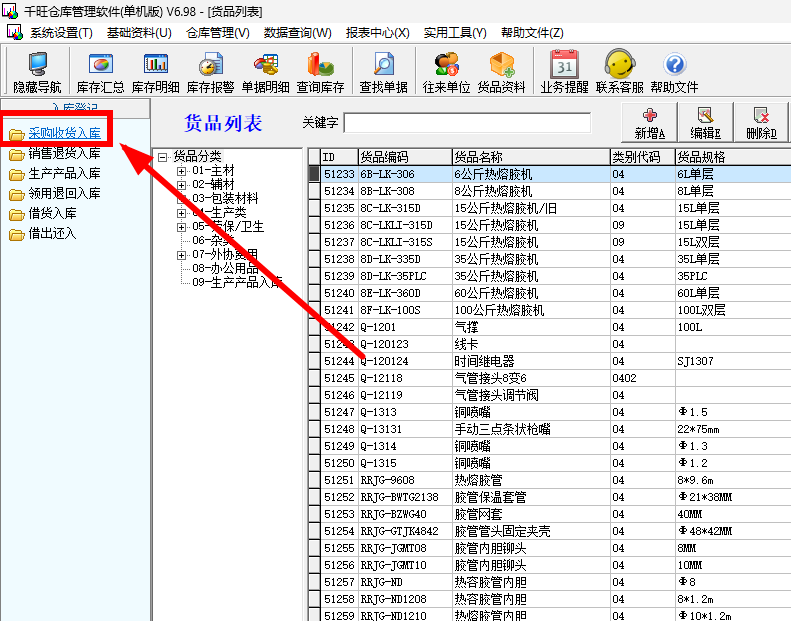Select the 09-生产产品入库 tree category
Viewport: 791px width, 621px height.
237,282
